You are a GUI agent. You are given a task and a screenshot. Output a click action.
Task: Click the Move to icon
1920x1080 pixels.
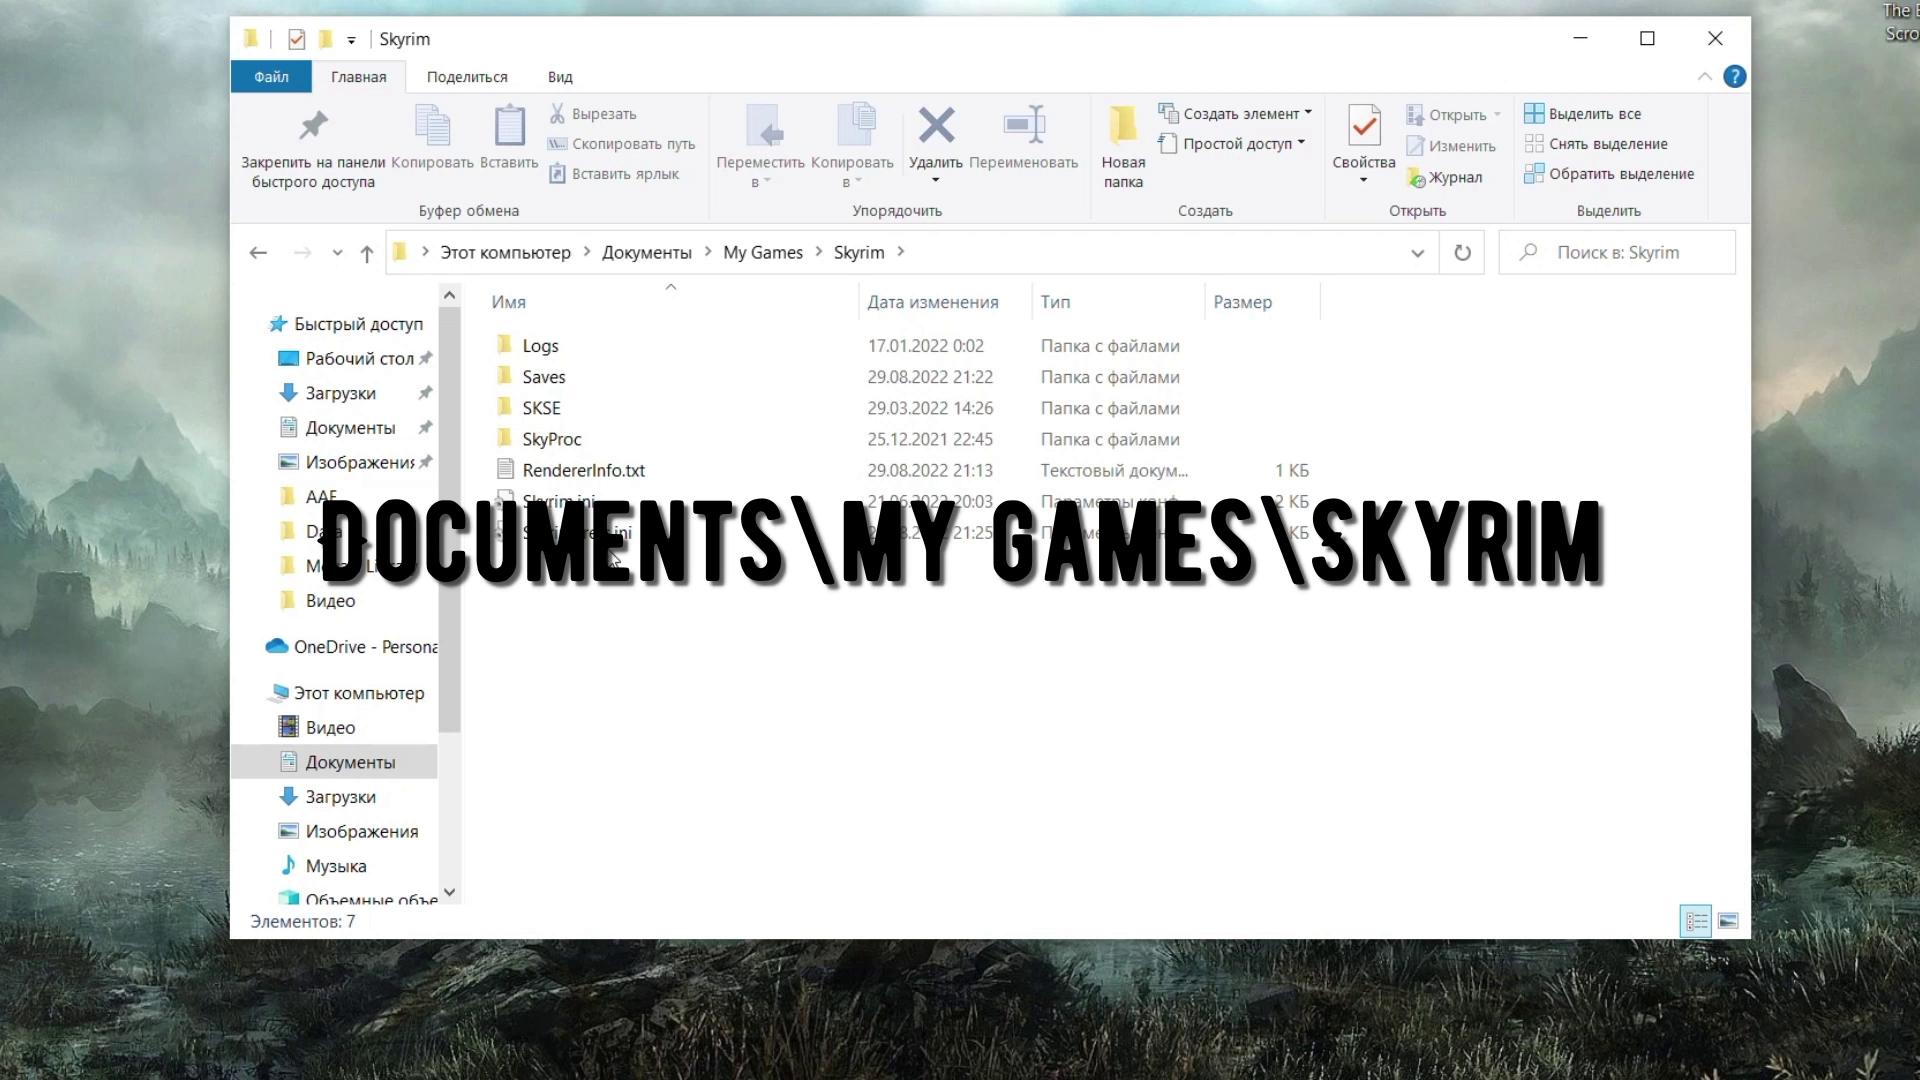pos(765,126)
